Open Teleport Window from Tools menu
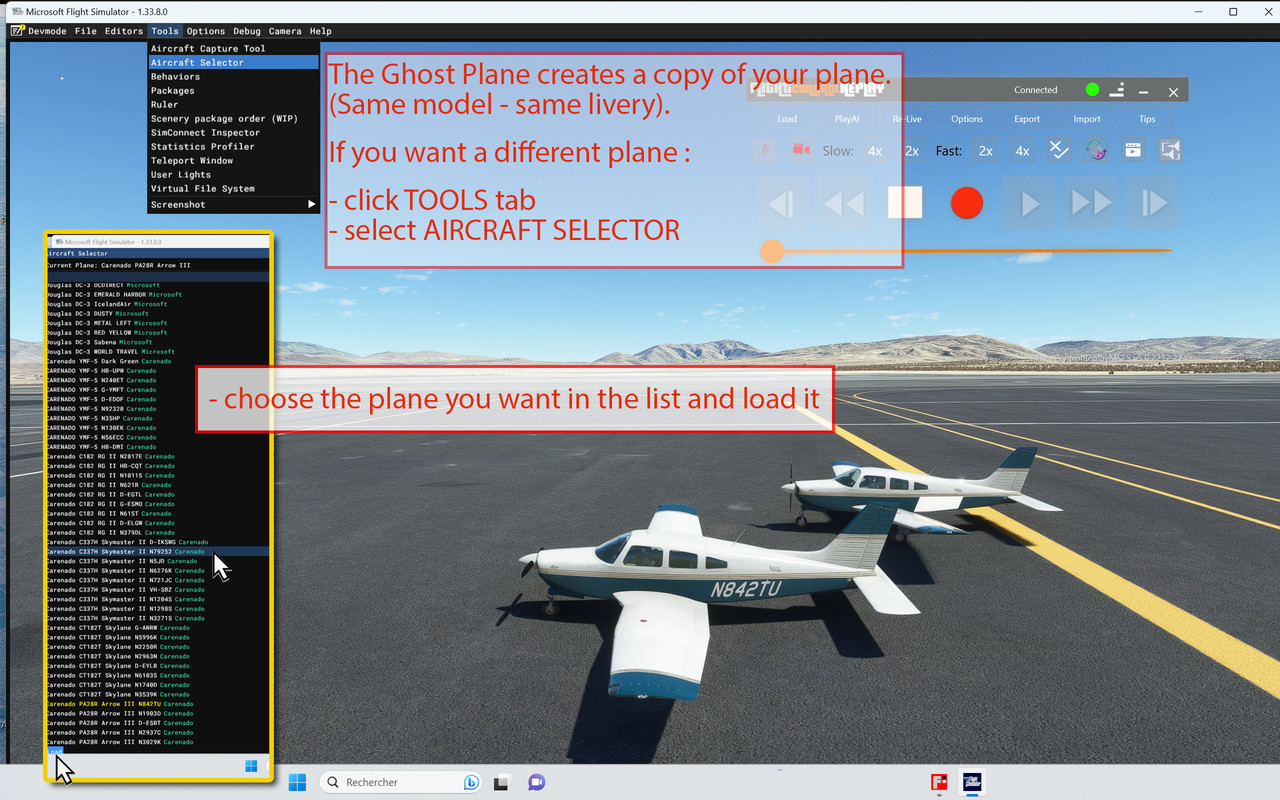The width and height of the screenshot is (1280, 800). coord(233,160)
